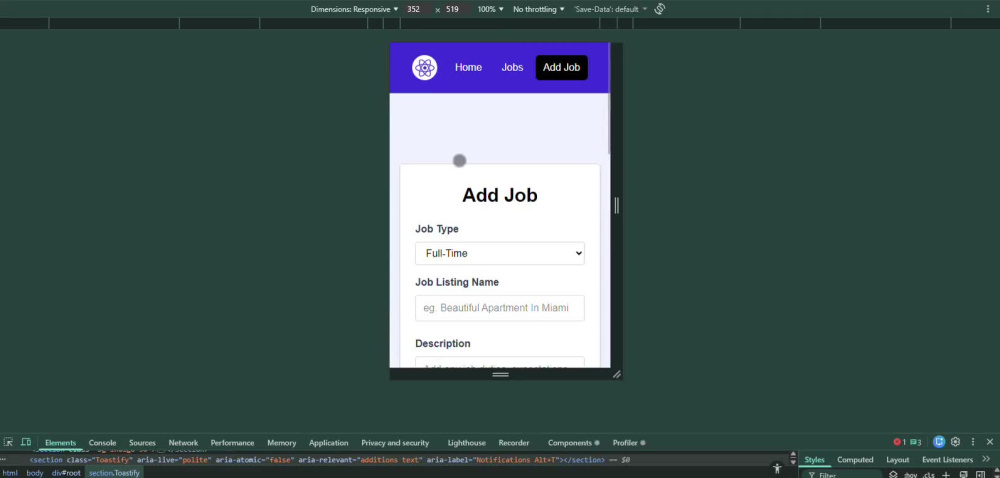
Task: Toggle the :hov element state button
Action: pos(911,475)
